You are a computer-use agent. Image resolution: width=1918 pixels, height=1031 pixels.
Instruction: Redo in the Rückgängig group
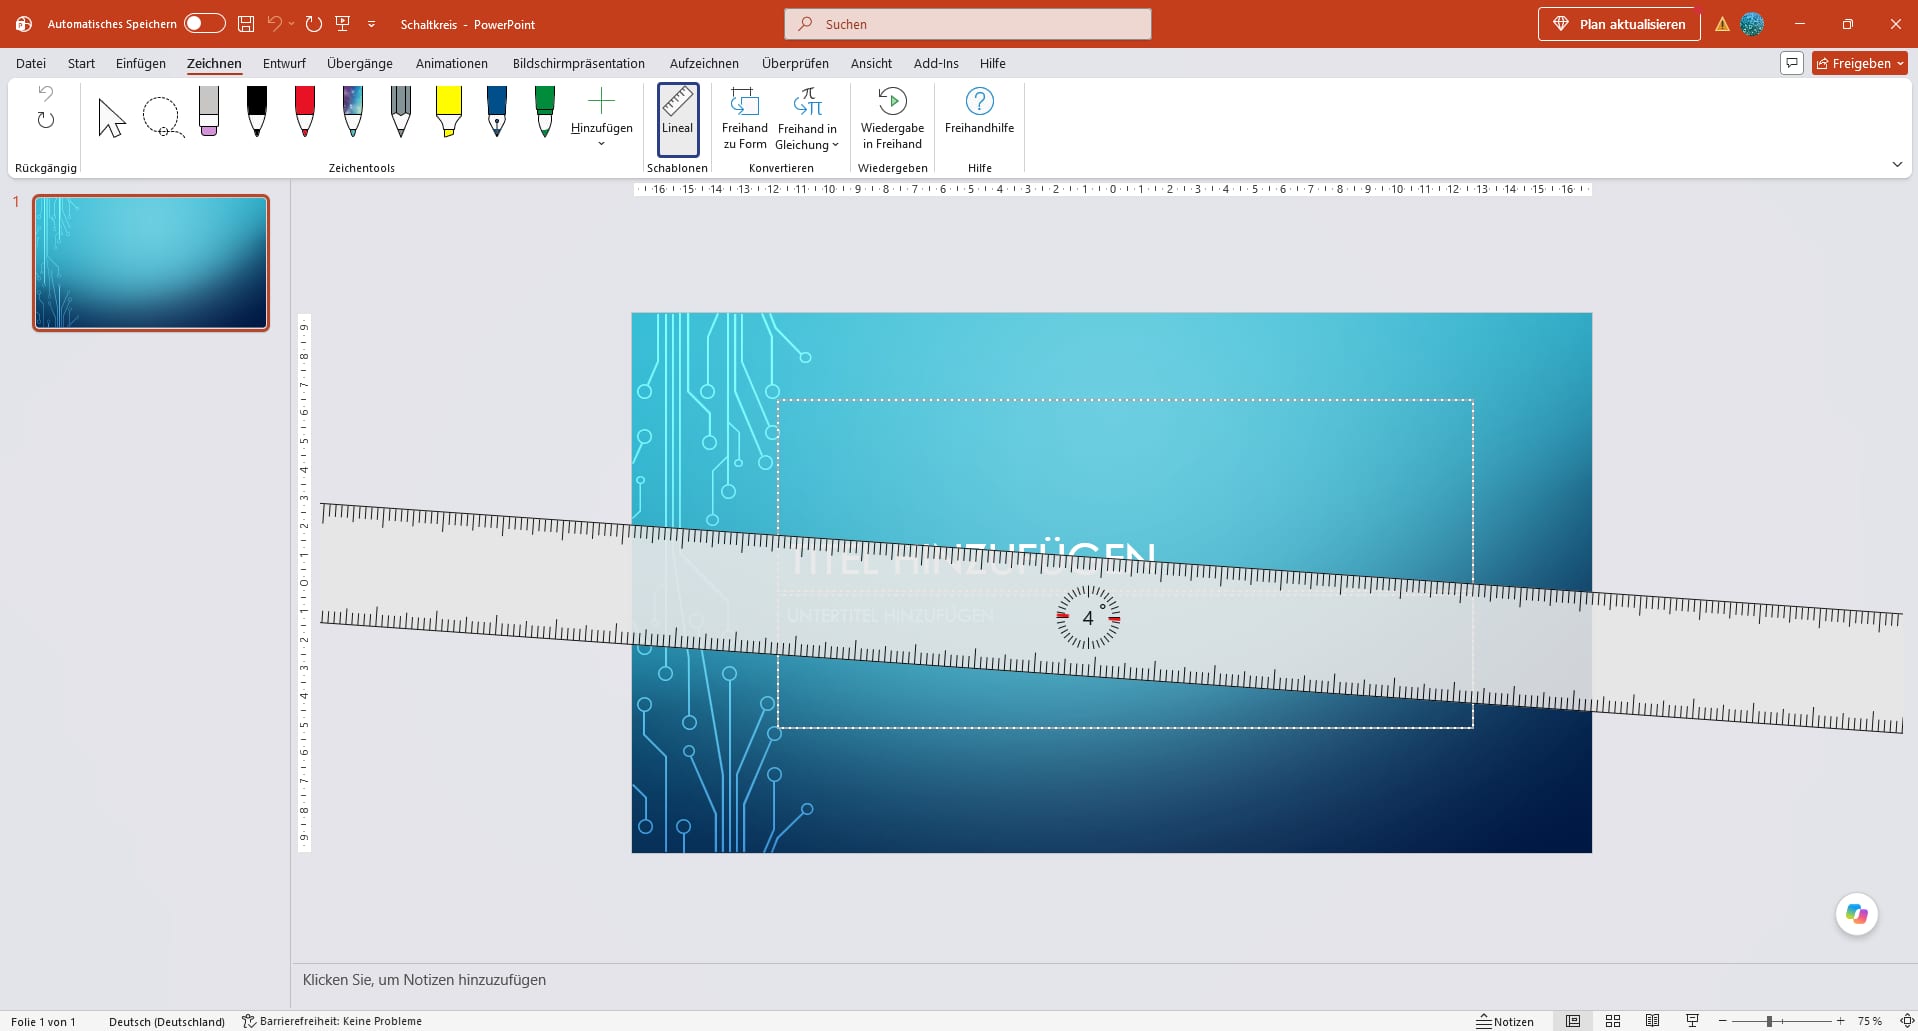[x=46, y=120]
